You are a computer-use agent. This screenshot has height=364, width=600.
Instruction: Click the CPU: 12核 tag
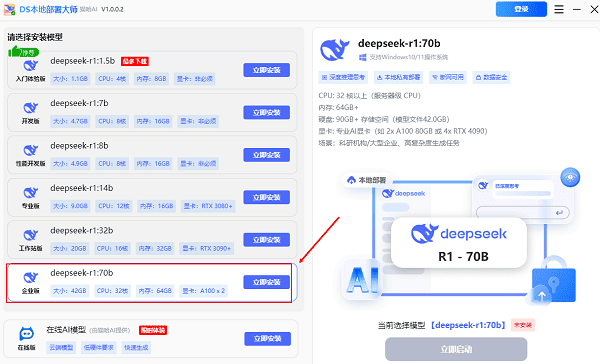(x=114, y=206)
